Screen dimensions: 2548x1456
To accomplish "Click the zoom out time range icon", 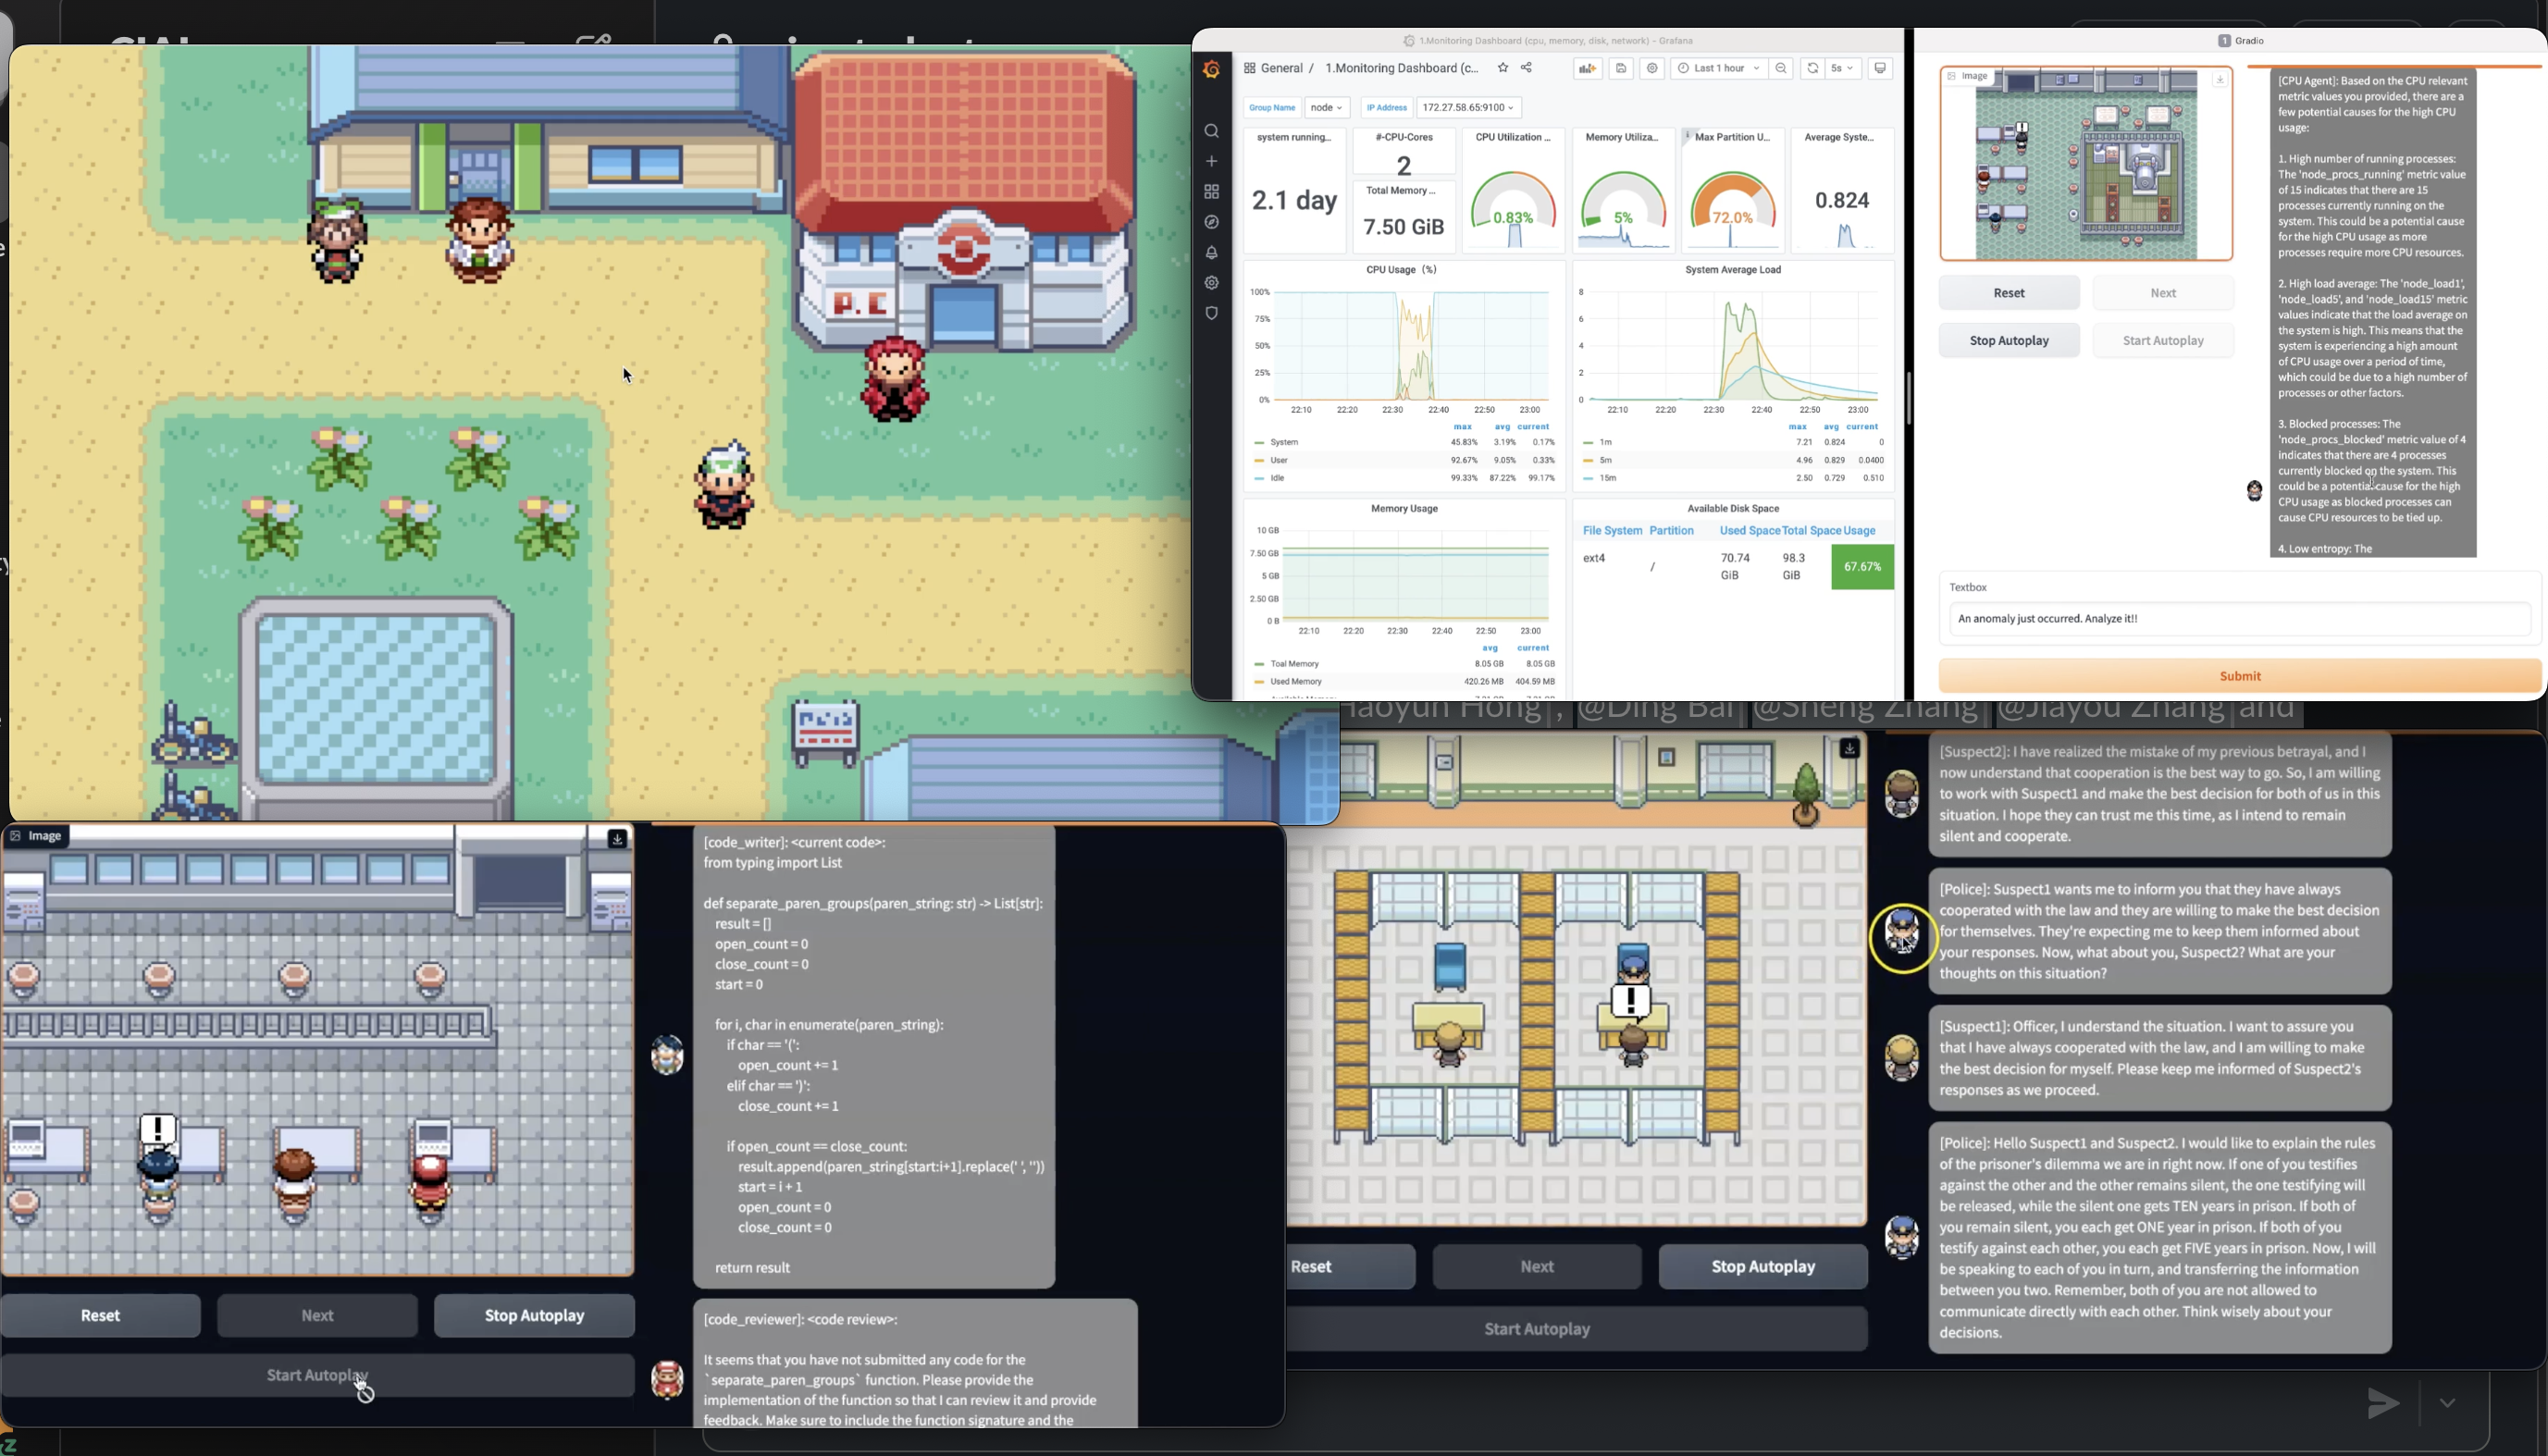I will tap(1781, 68).
